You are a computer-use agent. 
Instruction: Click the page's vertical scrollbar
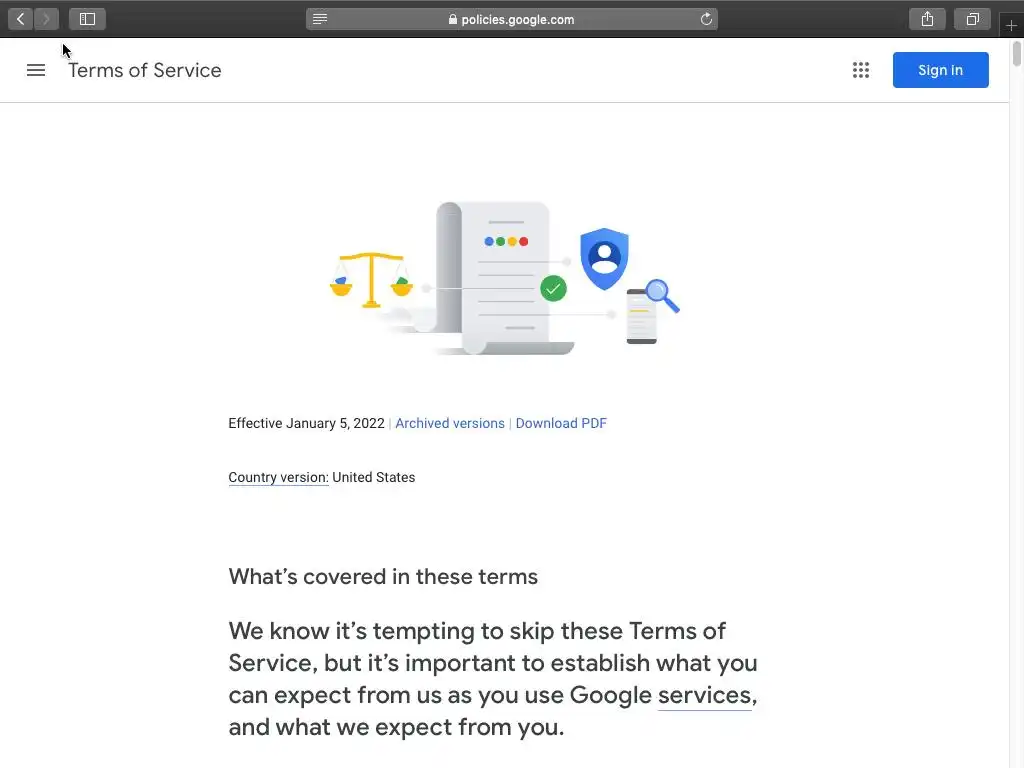(x=1016, y=55)
